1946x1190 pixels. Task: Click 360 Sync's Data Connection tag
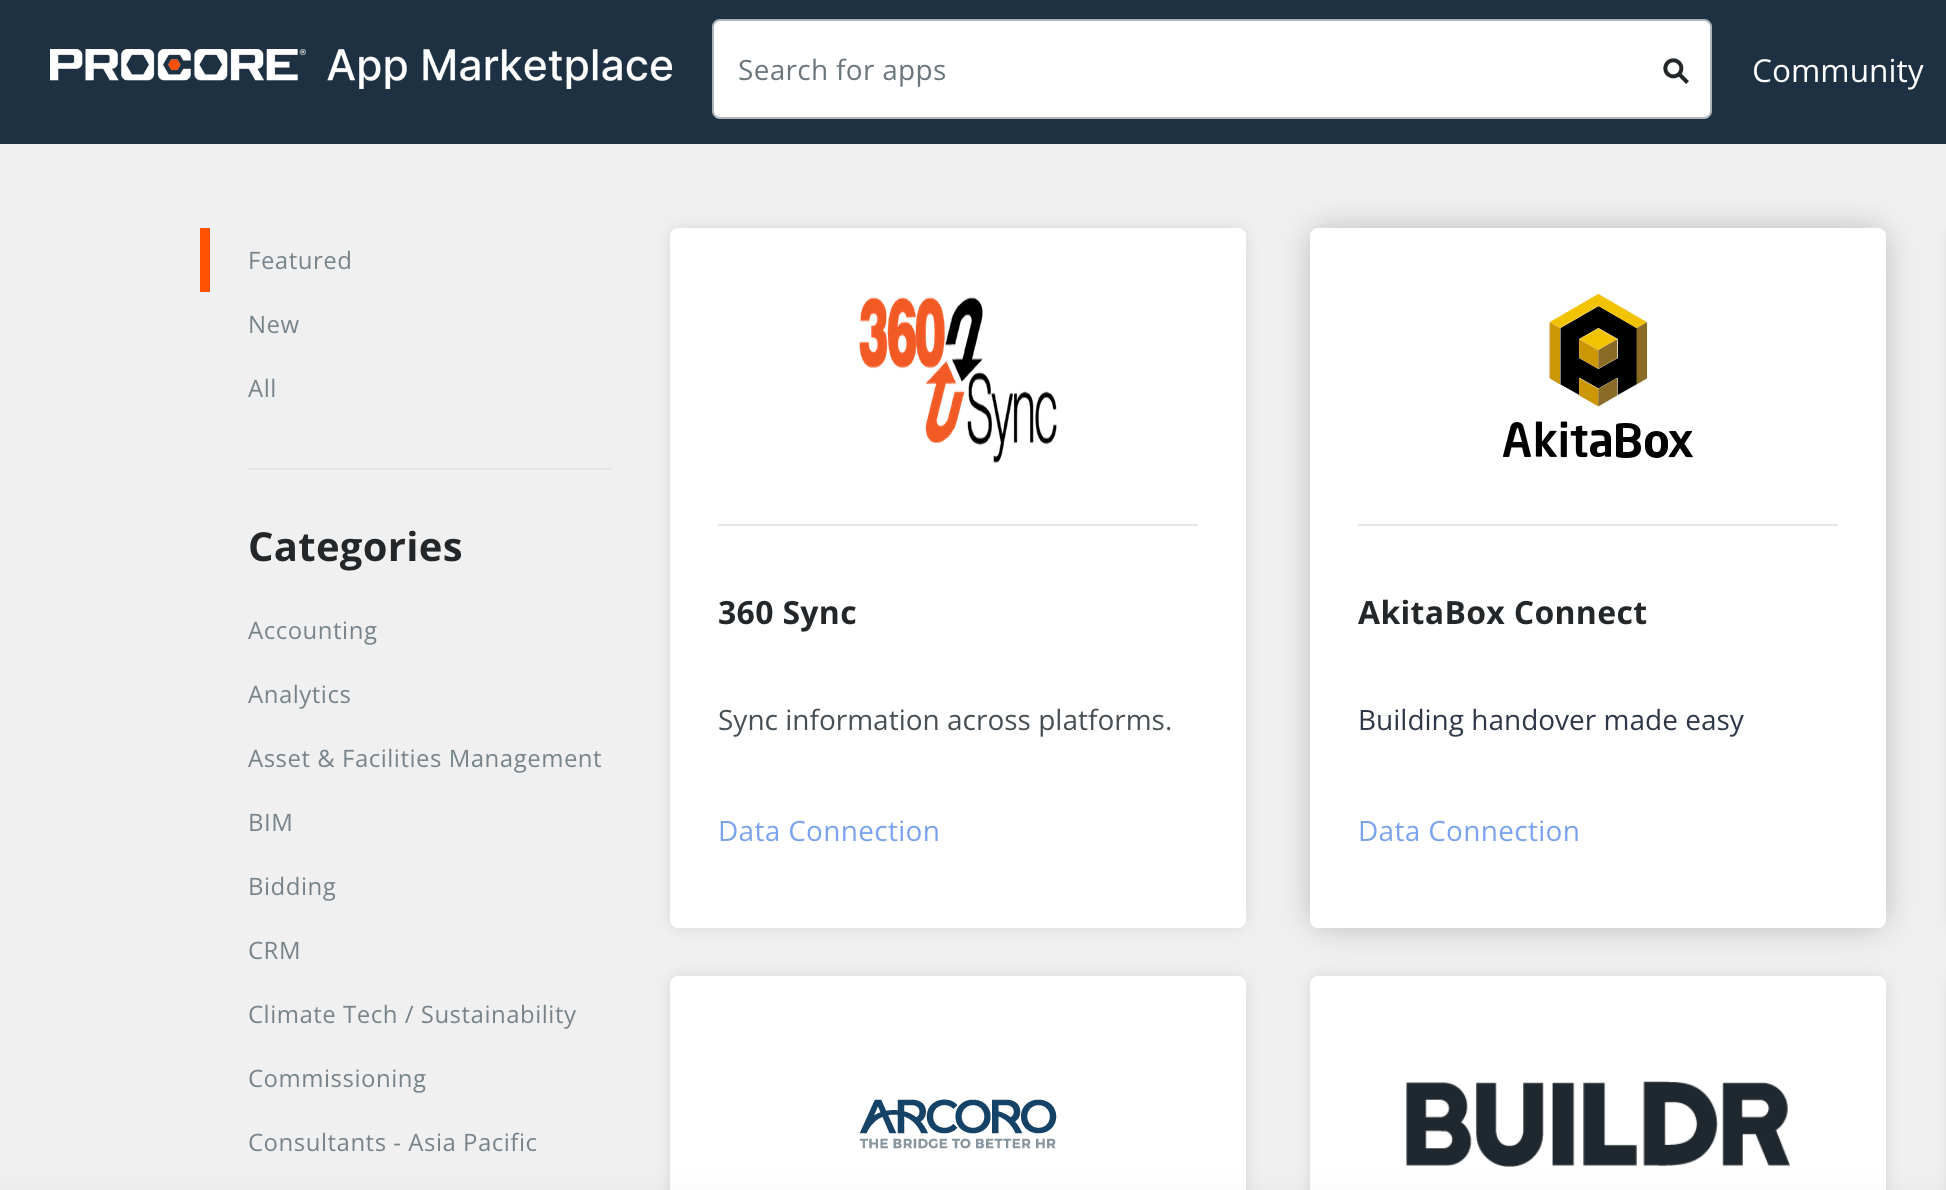828,831
